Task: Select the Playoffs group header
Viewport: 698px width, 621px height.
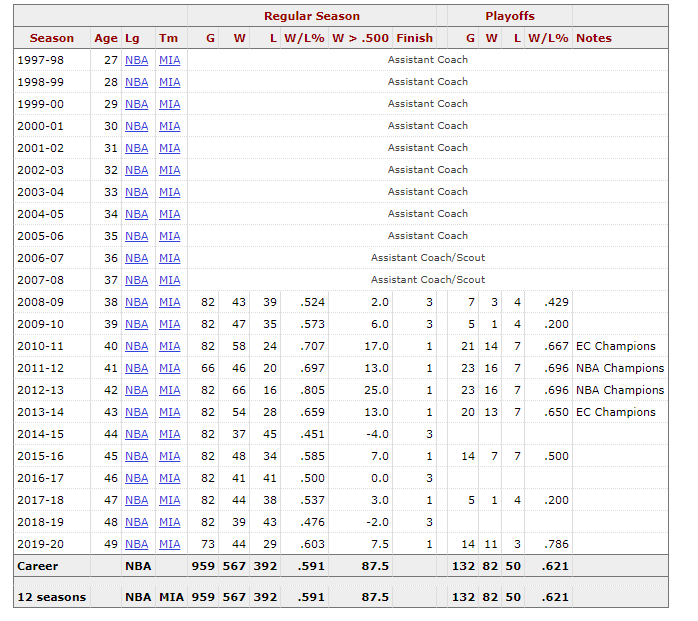Action: point(509,16)
